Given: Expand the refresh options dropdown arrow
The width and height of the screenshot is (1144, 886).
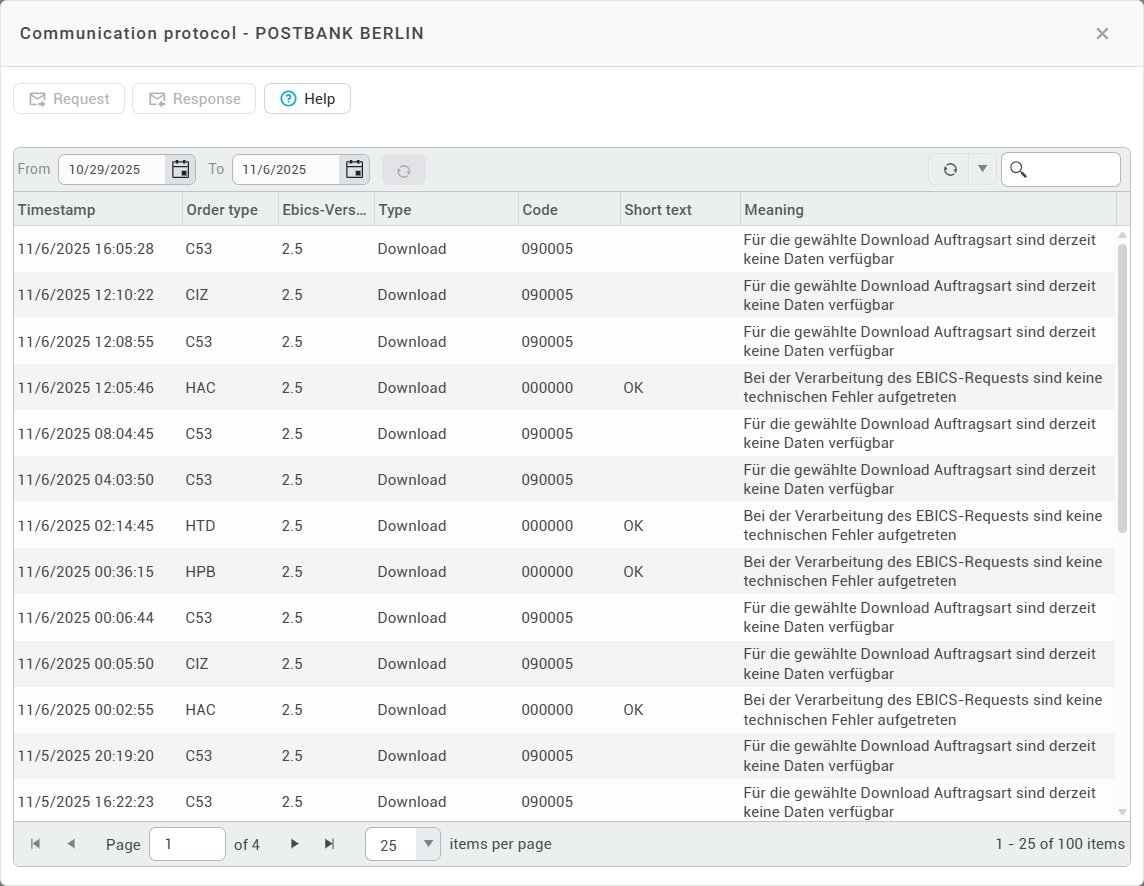Looking at the screenshot, I should (982, 169).
